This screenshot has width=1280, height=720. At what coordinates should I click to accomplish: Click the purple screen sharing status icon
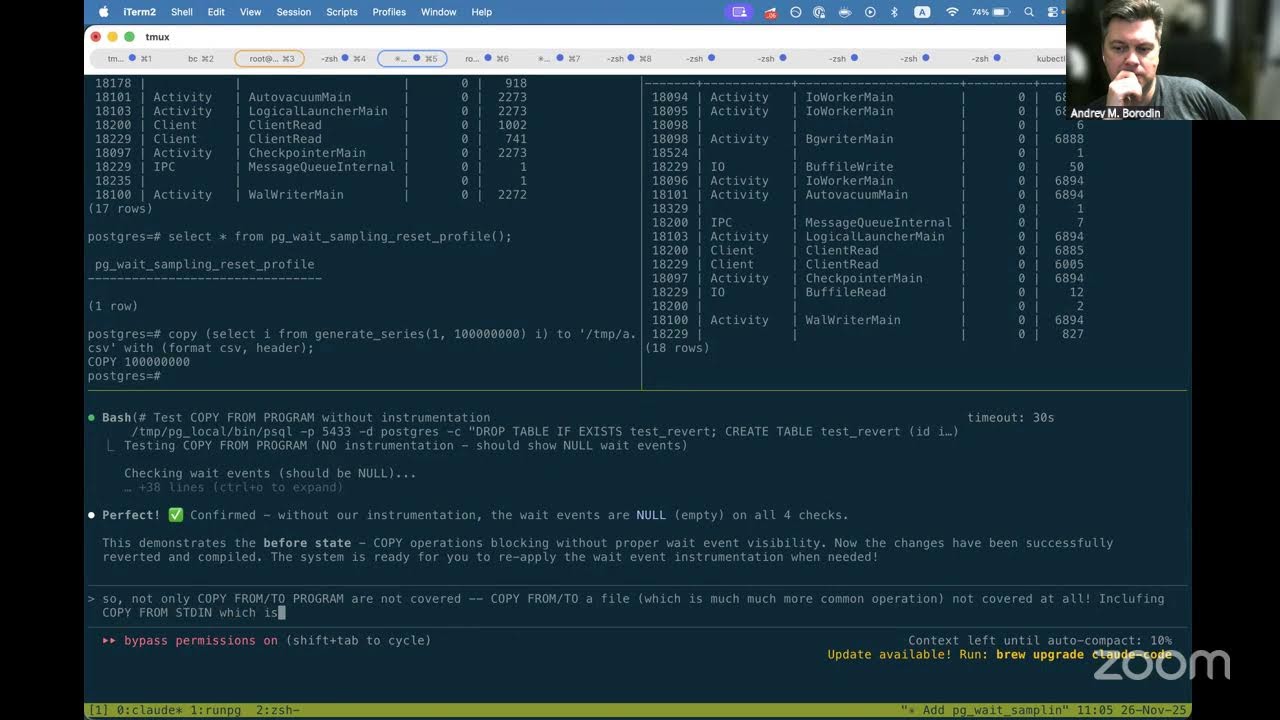pos(739,12)
